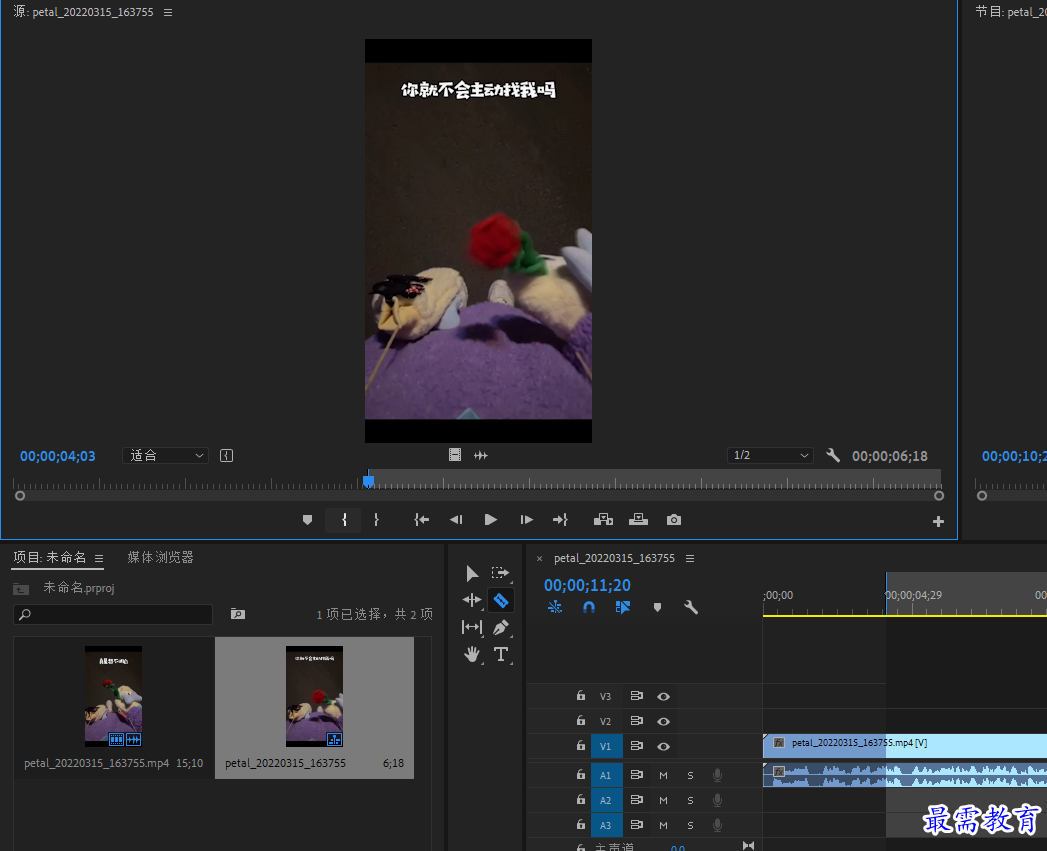Select petal_20220315_163755.mp4 thumbnail in project
1047x851 pixels.
tap(114, 696)
